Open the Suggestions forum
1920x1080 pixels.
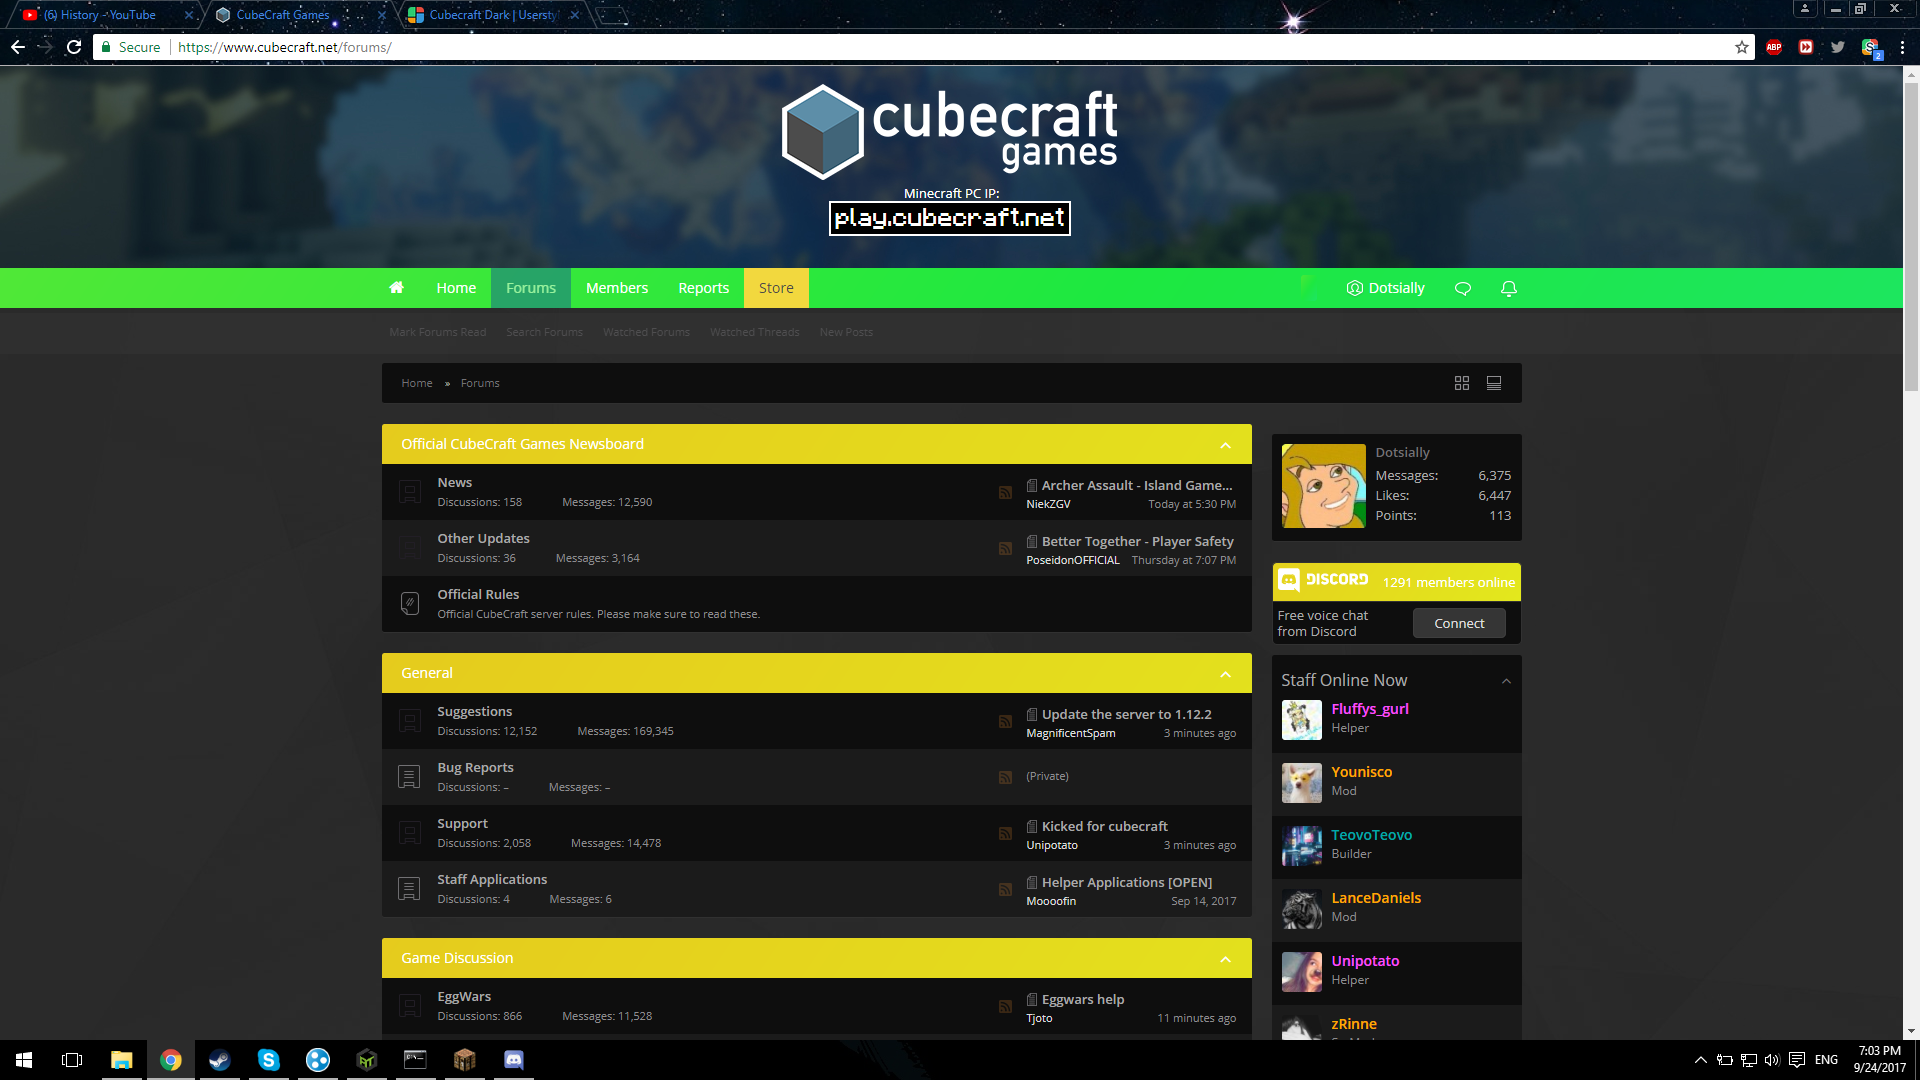(x=474, y=711)
